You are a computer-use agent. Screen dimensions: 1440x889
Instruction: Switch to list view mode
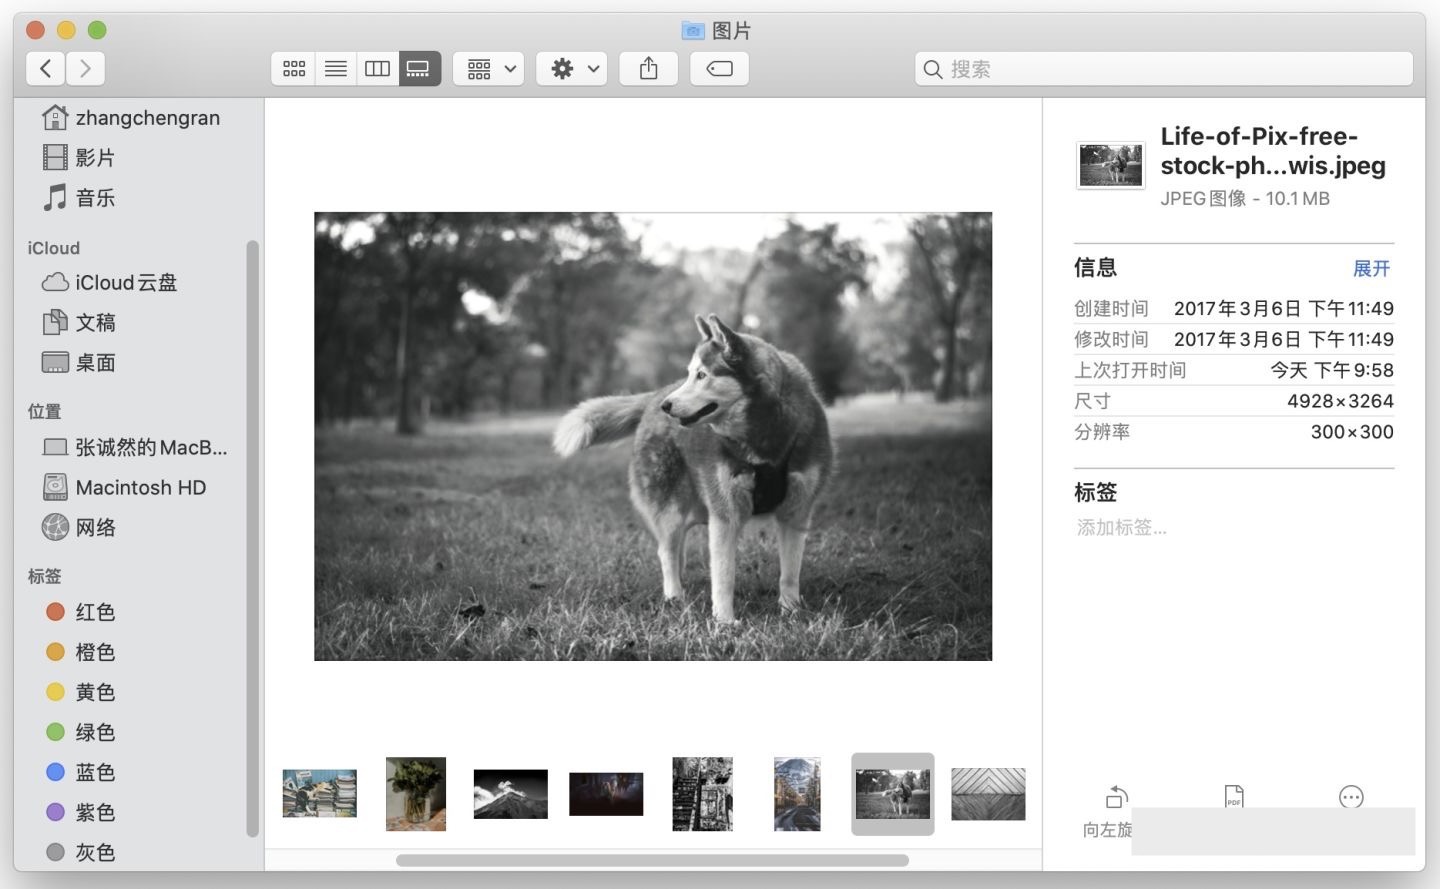pos(336,69)
